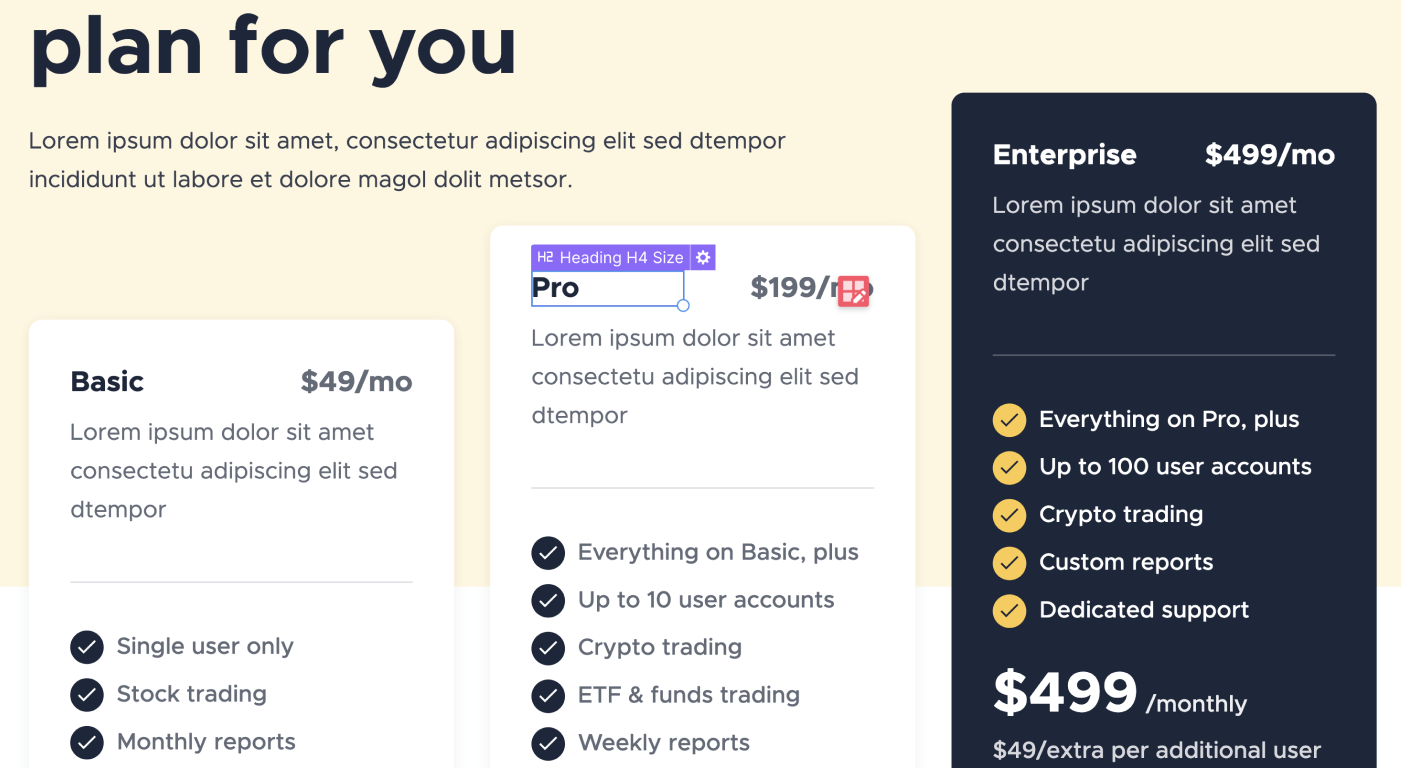Screen dimensions: 1401x768
Task: Click the checkmark beside Single user only
Action: (87, 647)
